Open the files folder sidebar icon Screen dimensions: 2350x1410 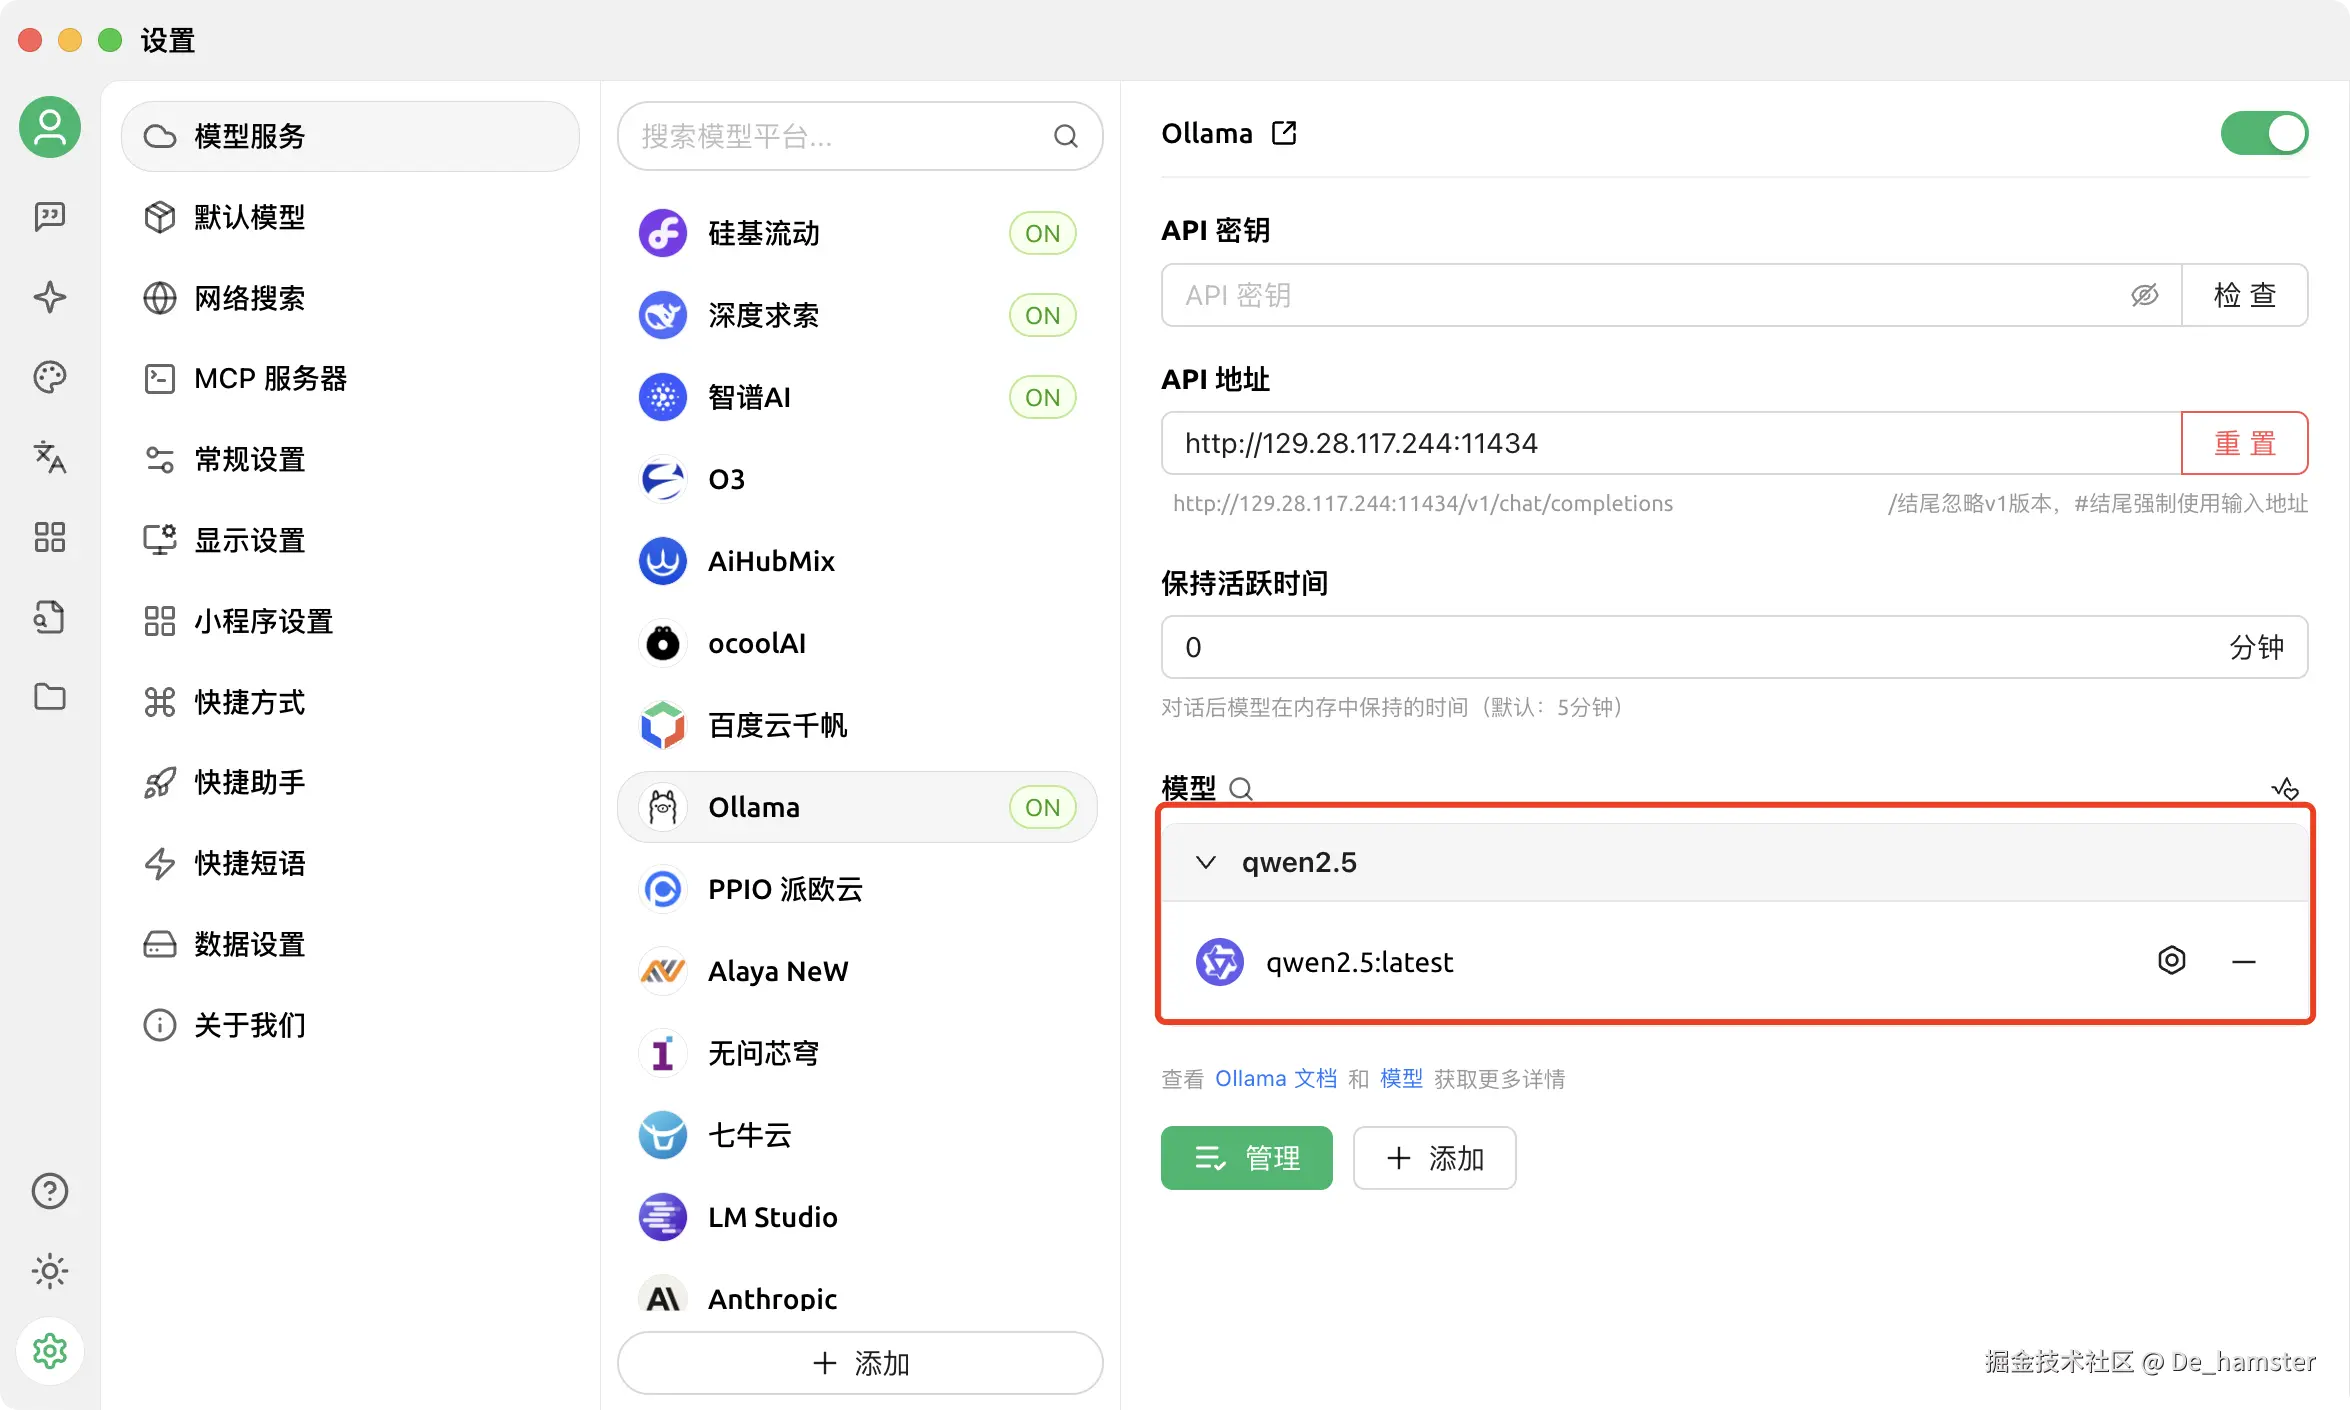[x=49, y=697]
